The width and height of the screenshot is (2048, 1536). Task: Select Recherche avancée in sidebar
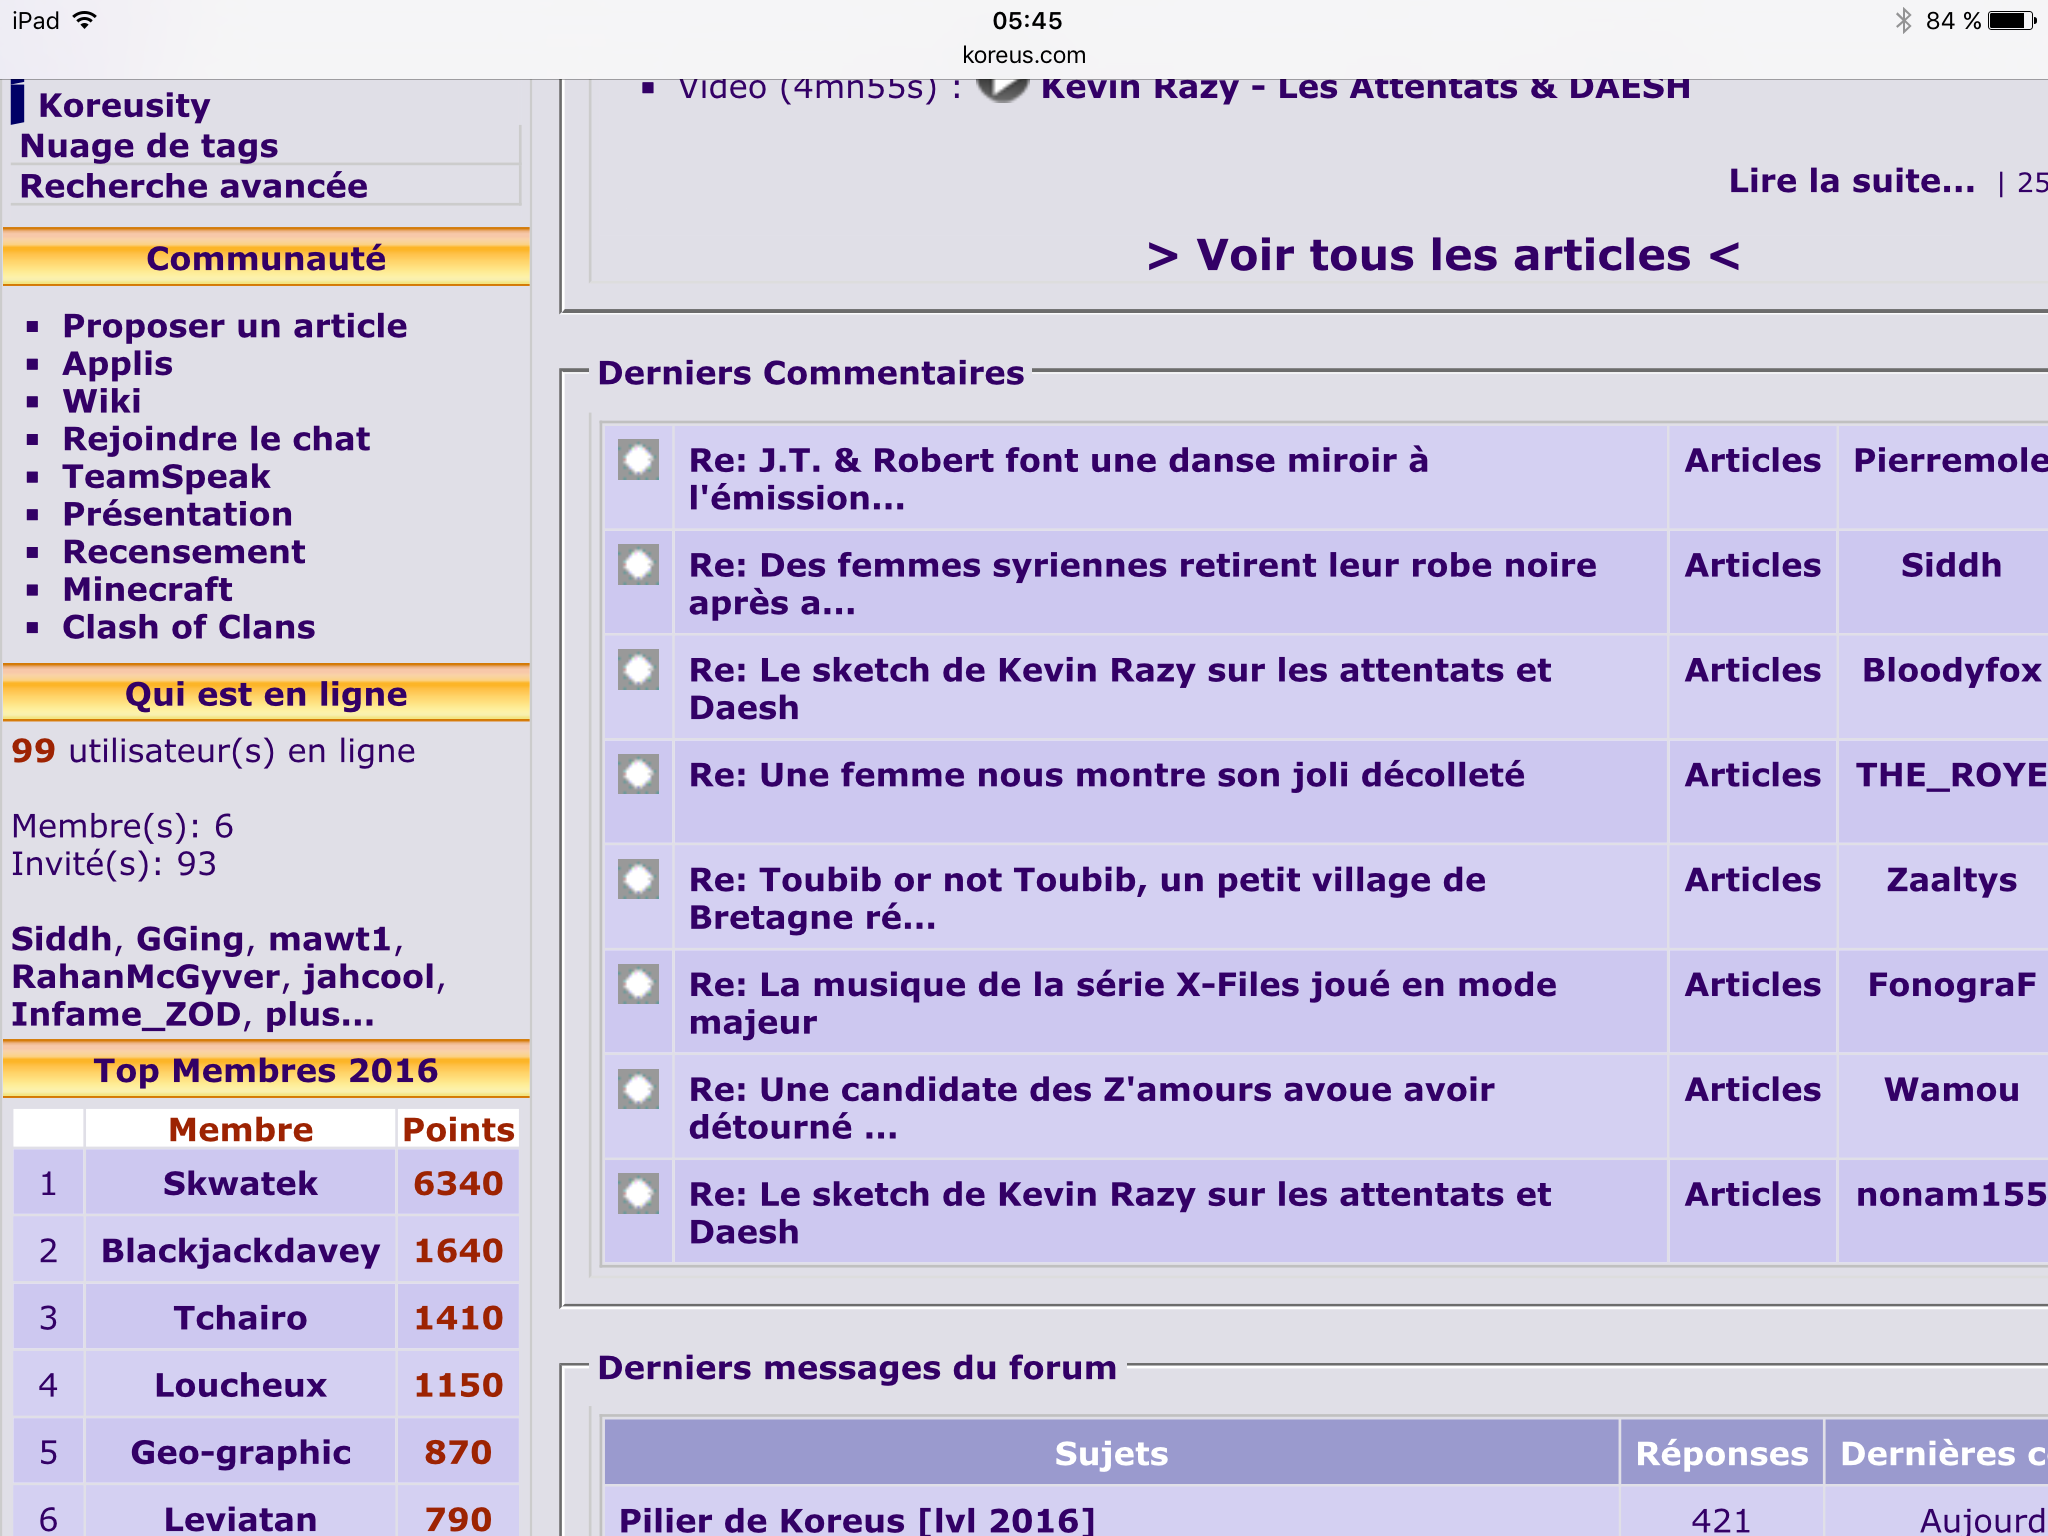click(194, 186)
